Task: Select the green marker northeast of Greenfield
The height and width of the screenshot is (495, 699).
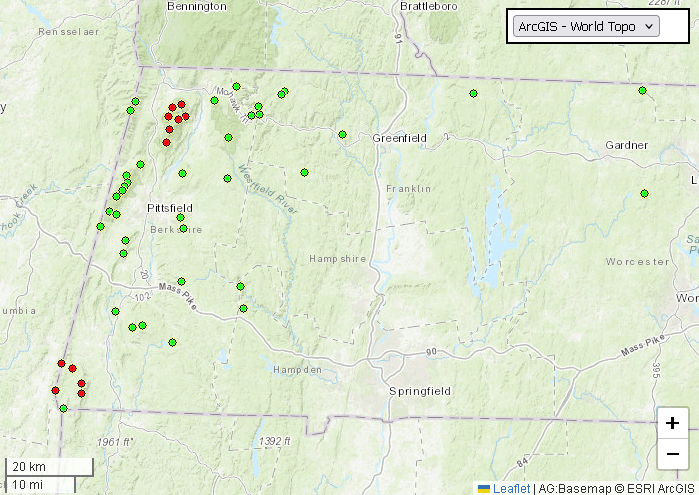Action: pos(473,94)
